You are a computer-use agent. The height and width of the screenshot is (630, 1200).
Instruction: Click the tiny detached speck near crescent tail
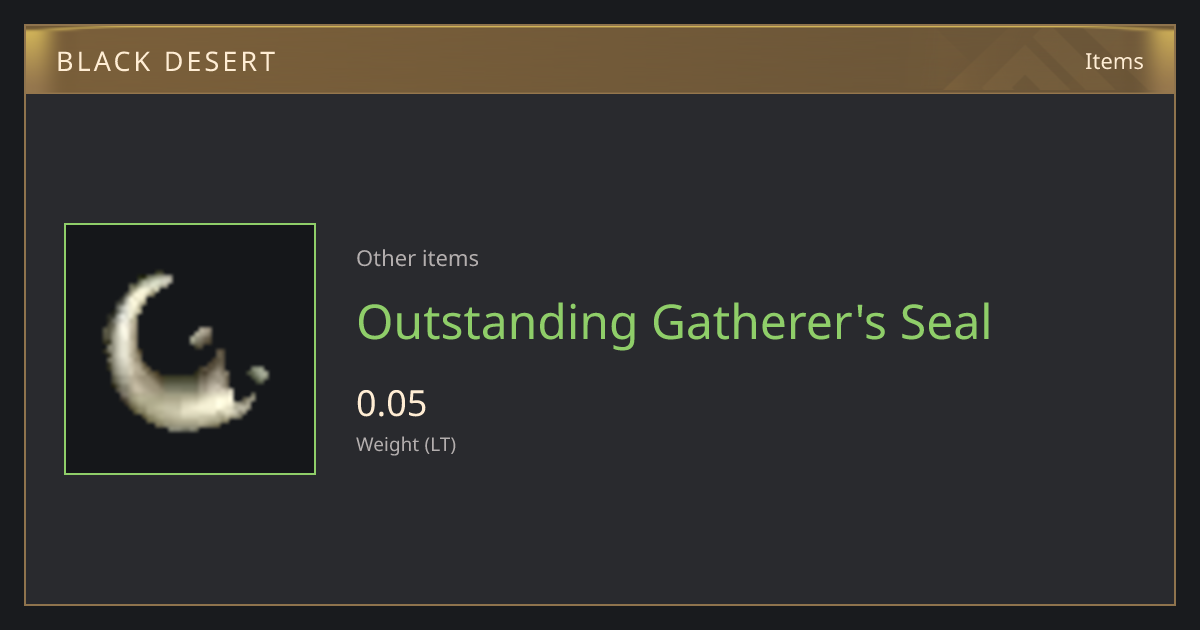click(258, 374)
